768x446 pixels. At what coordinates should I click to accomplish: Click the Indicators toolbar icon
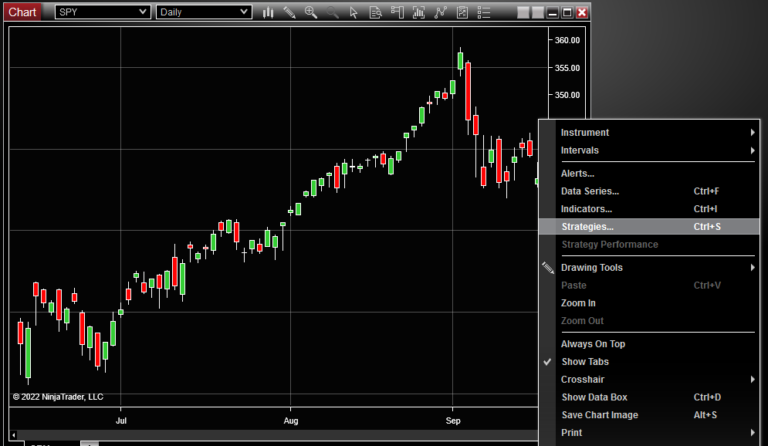tap(419, 12)
